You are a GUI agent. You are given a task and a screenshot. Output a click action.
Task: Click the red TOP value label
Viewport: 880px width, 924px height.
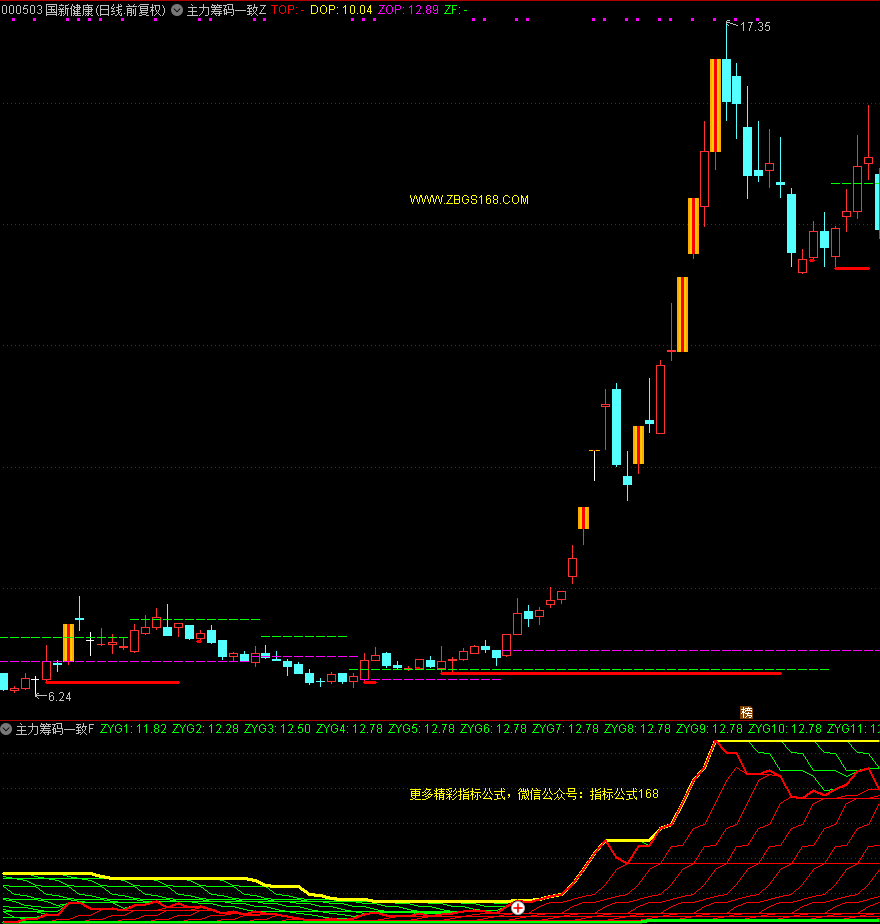287,10
